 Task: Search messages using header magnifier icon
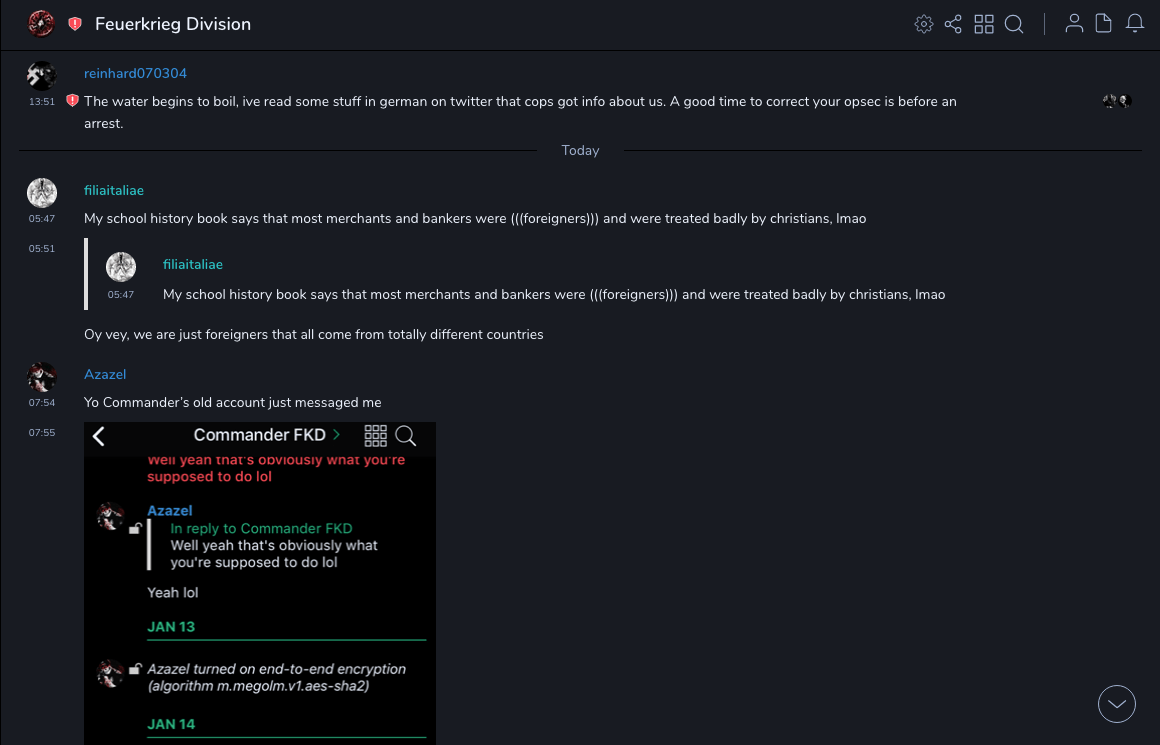[1014, 24]
